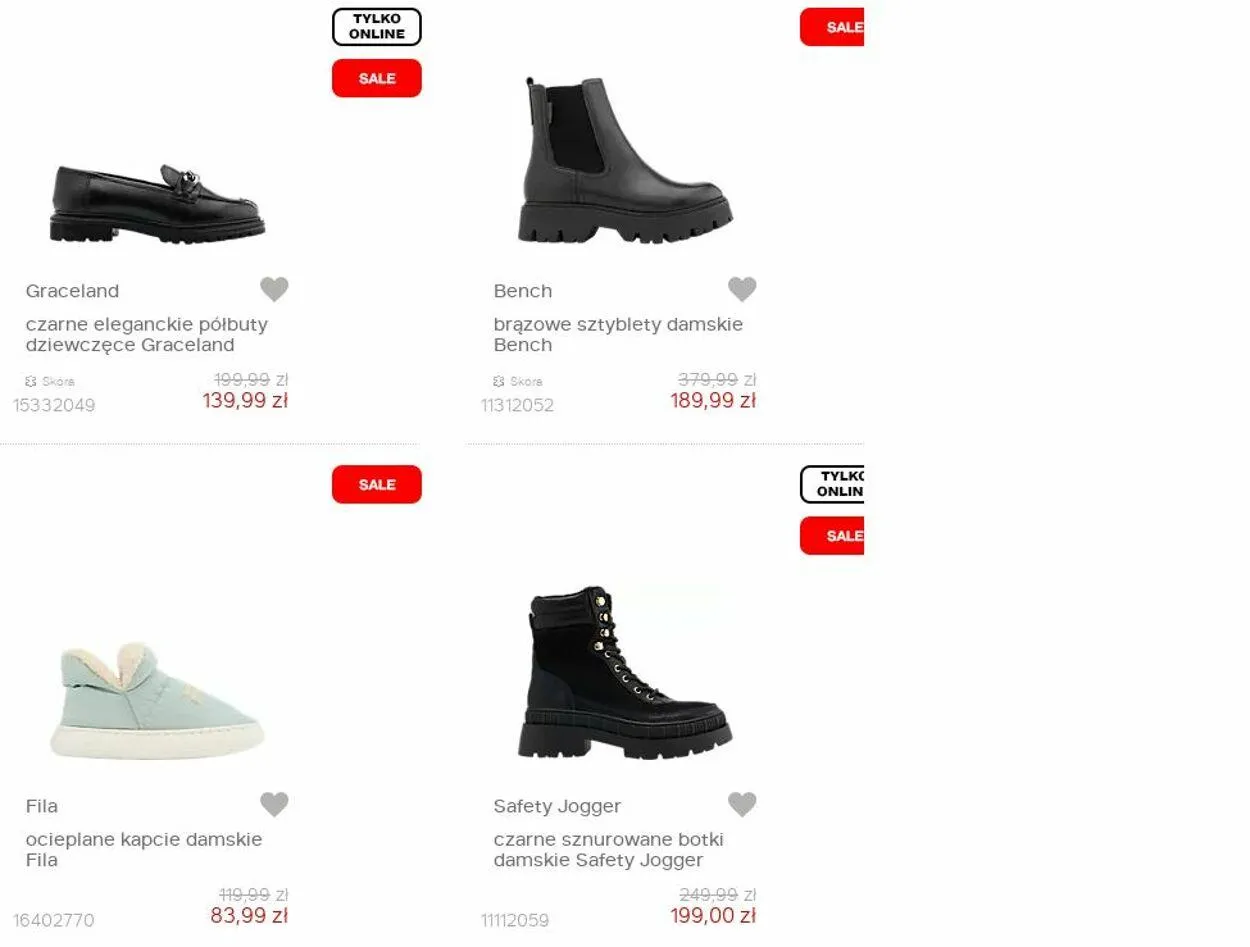Open 'czarne sznurowane botki damskie Safety Jogger'
The image size is (1250, 947).
(608, 849)
